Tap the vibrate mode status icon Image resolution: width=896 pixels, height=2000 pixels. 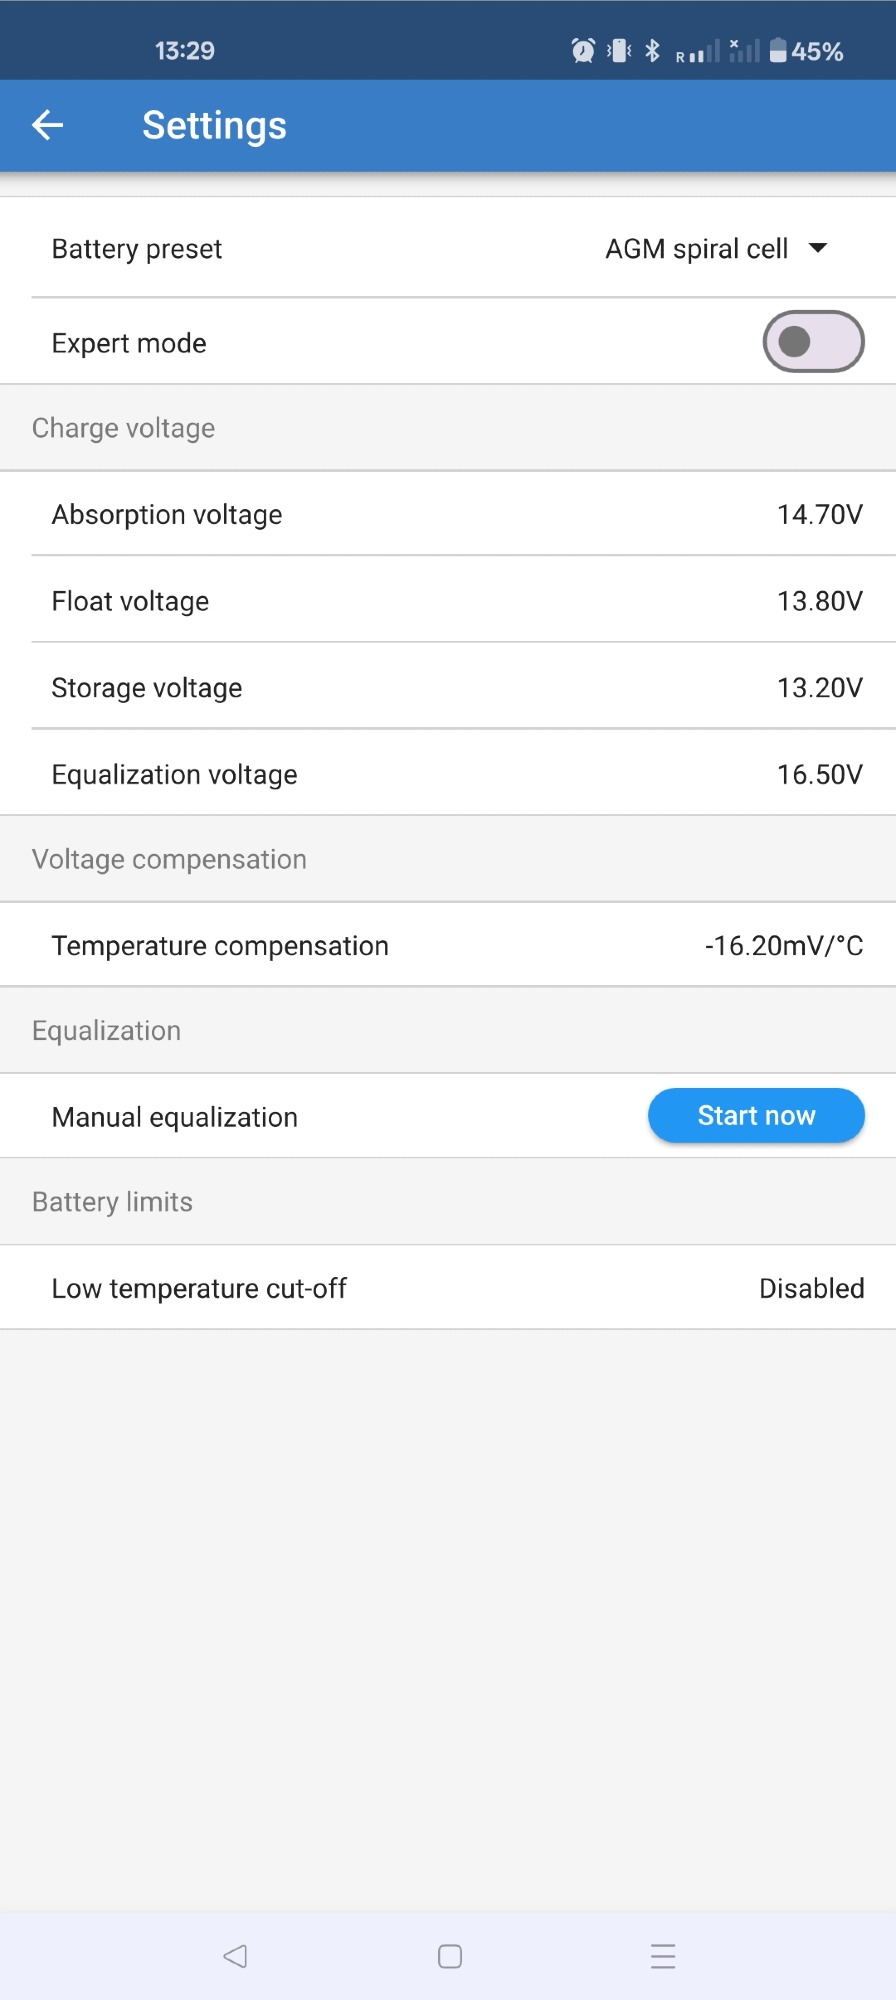[619, 50]
